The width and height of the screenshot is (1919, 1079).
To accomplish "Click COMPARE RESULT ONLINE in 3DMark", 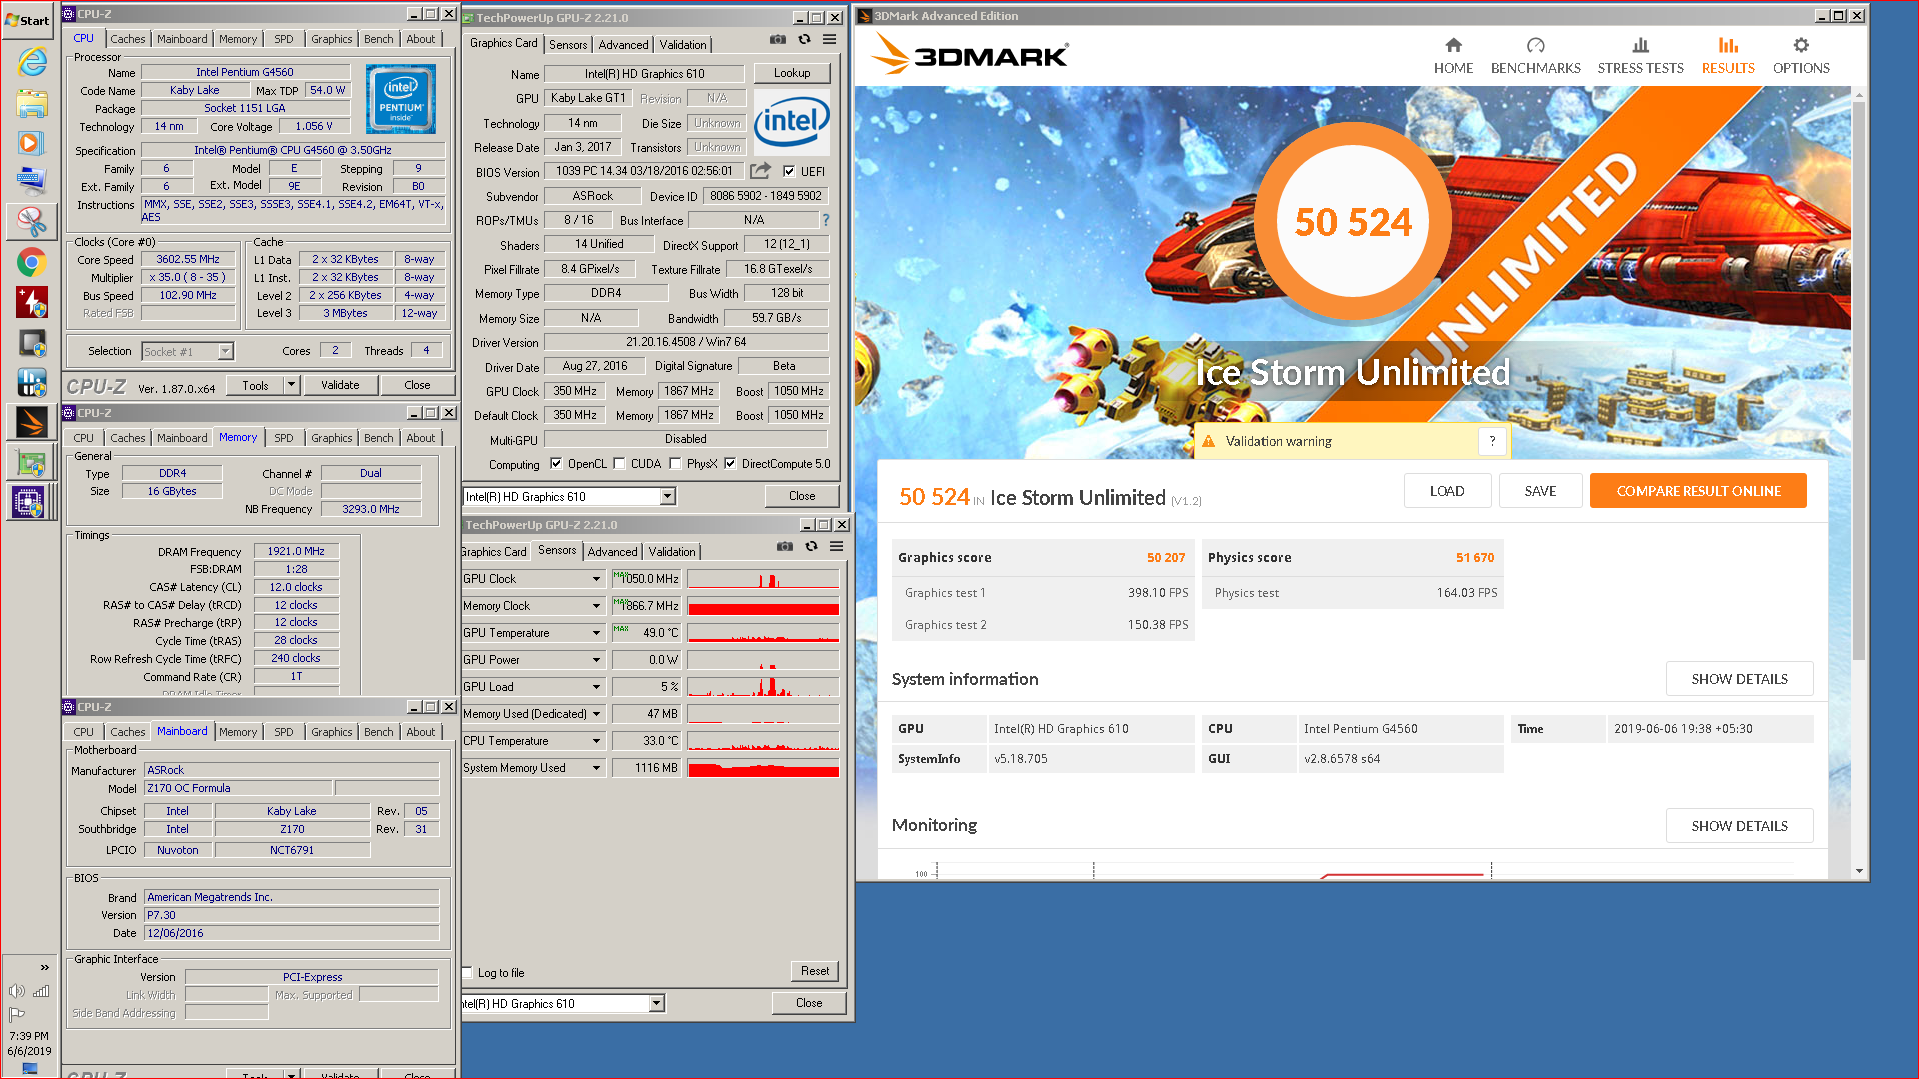I will (x=1698, y=491).
